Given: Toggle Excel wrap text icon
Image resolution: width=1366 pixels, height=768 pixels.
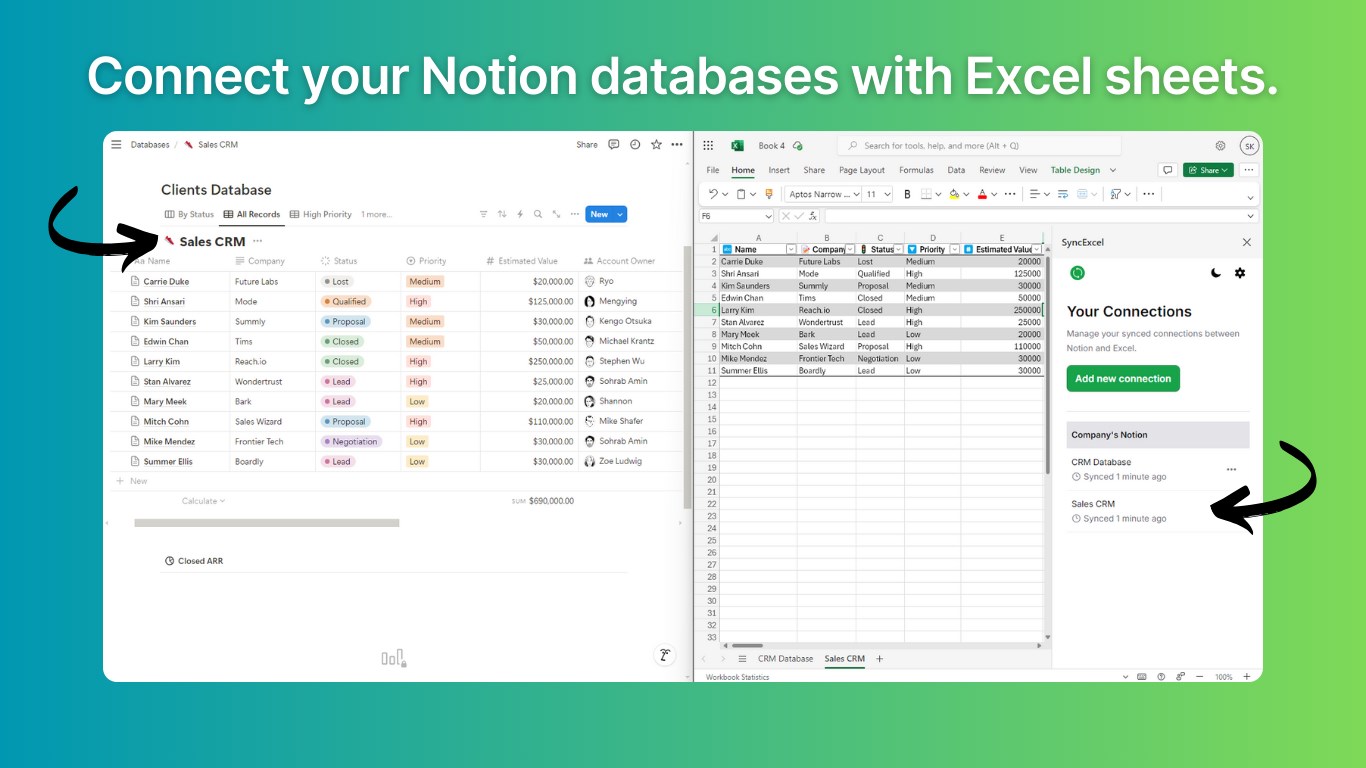Looking at the screenshot, I should tap(1063, 194).
